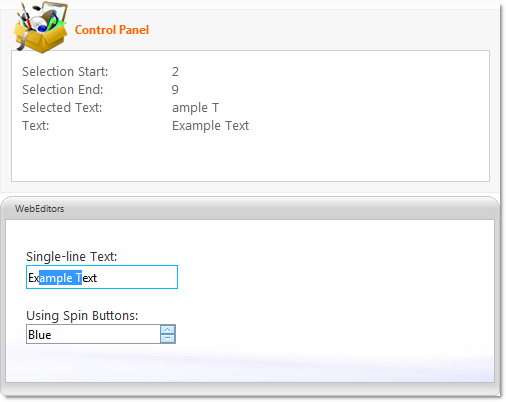Click the Selected Text label

point(62,108)
